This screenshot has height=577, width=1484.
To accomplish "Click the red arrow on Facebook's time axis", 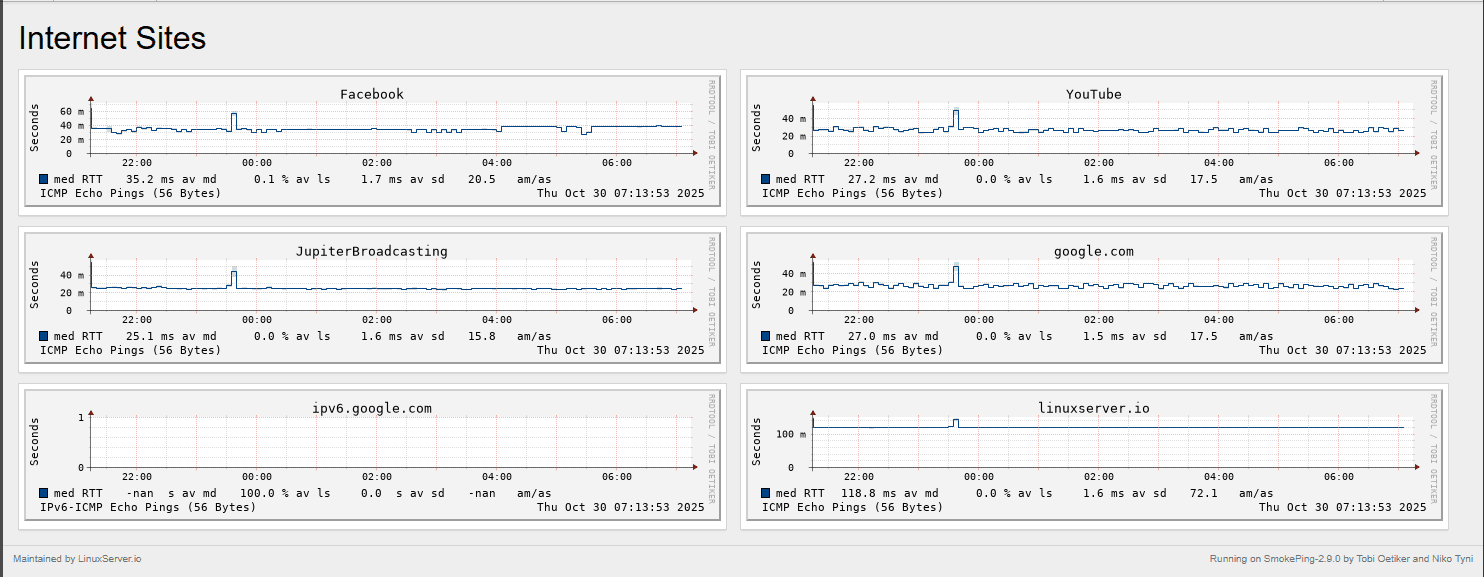I will [x=695, y=153].
